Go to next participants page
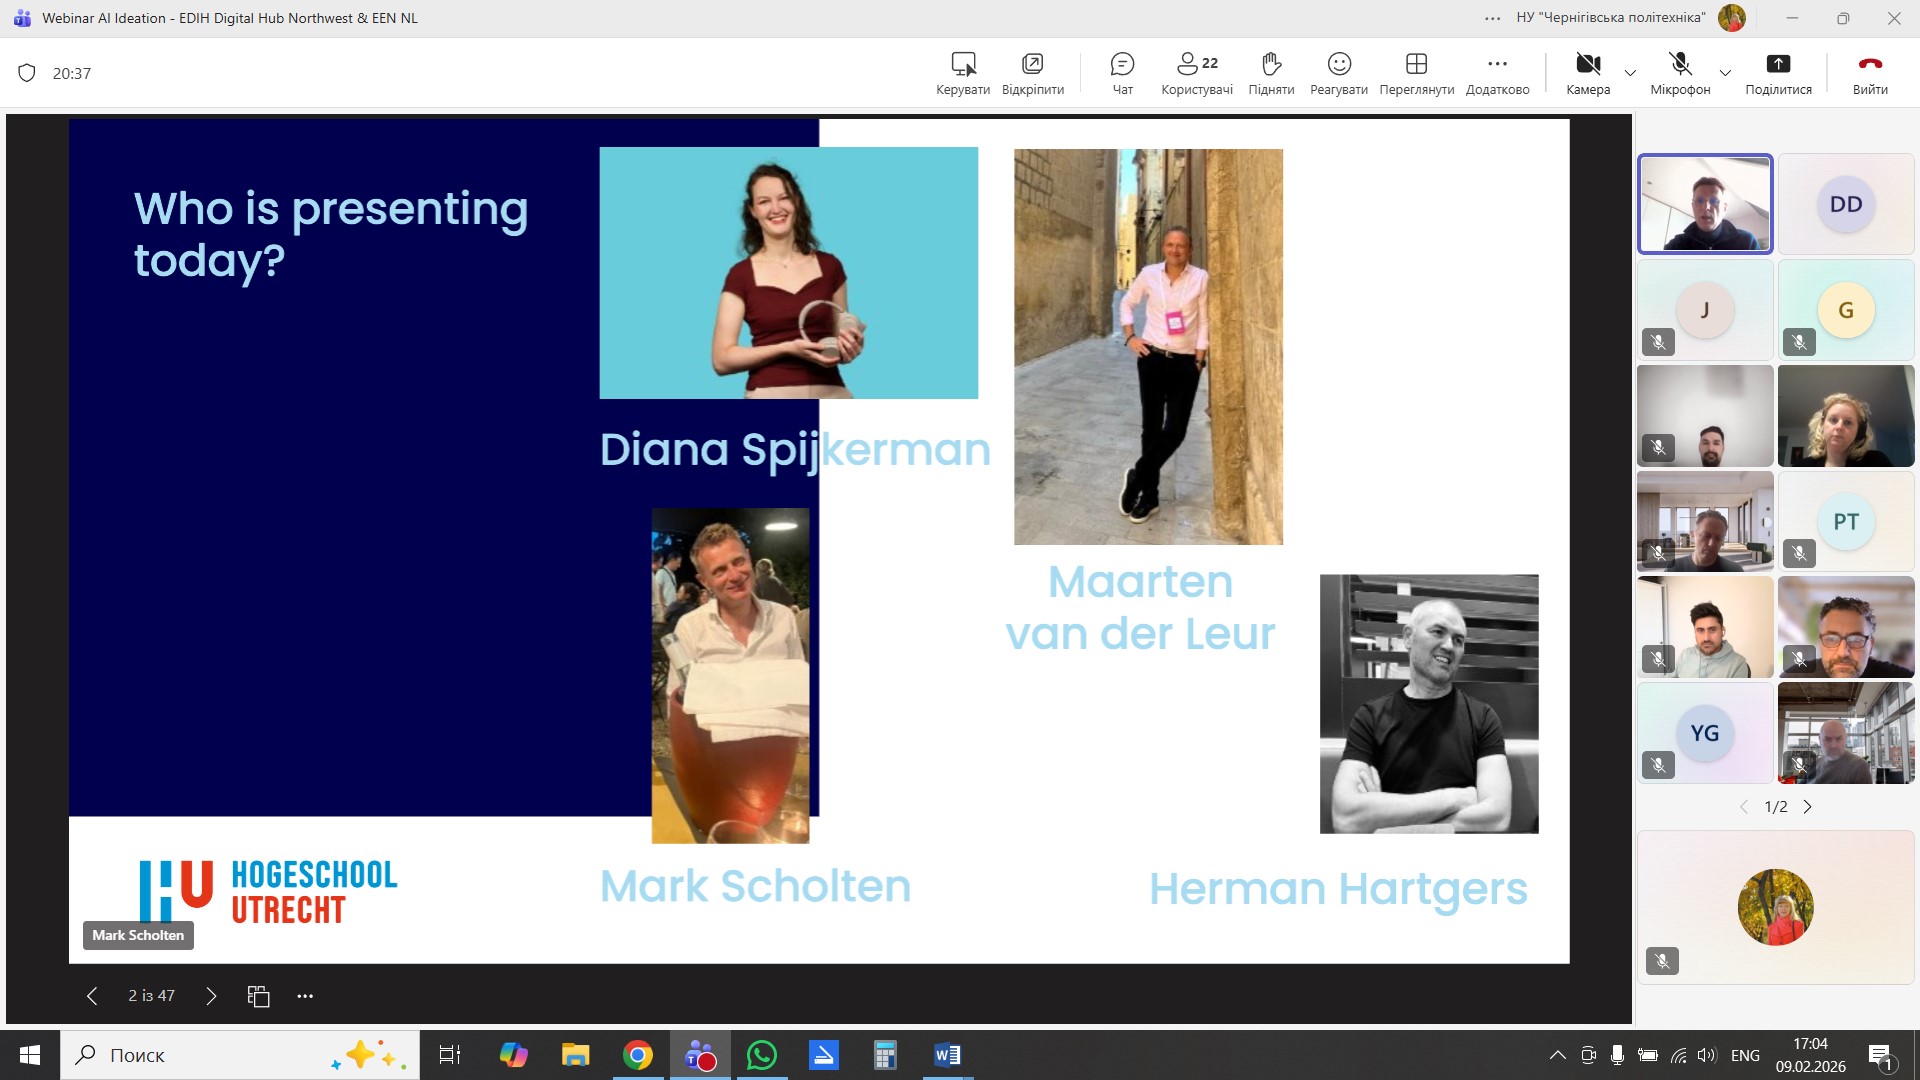The height and width of the screenshot is (1080, 1920). pyautogui.click(x=1807, y=807)
